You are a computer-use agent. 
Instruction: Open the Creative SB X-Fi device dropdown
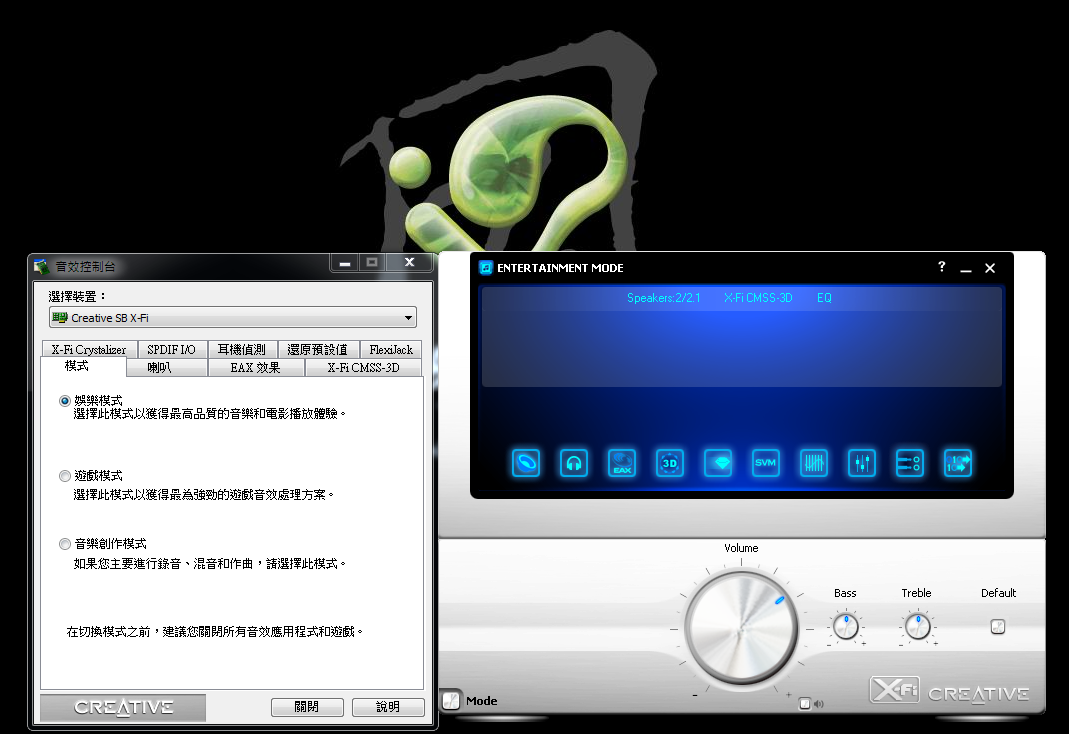click(232, 318)
